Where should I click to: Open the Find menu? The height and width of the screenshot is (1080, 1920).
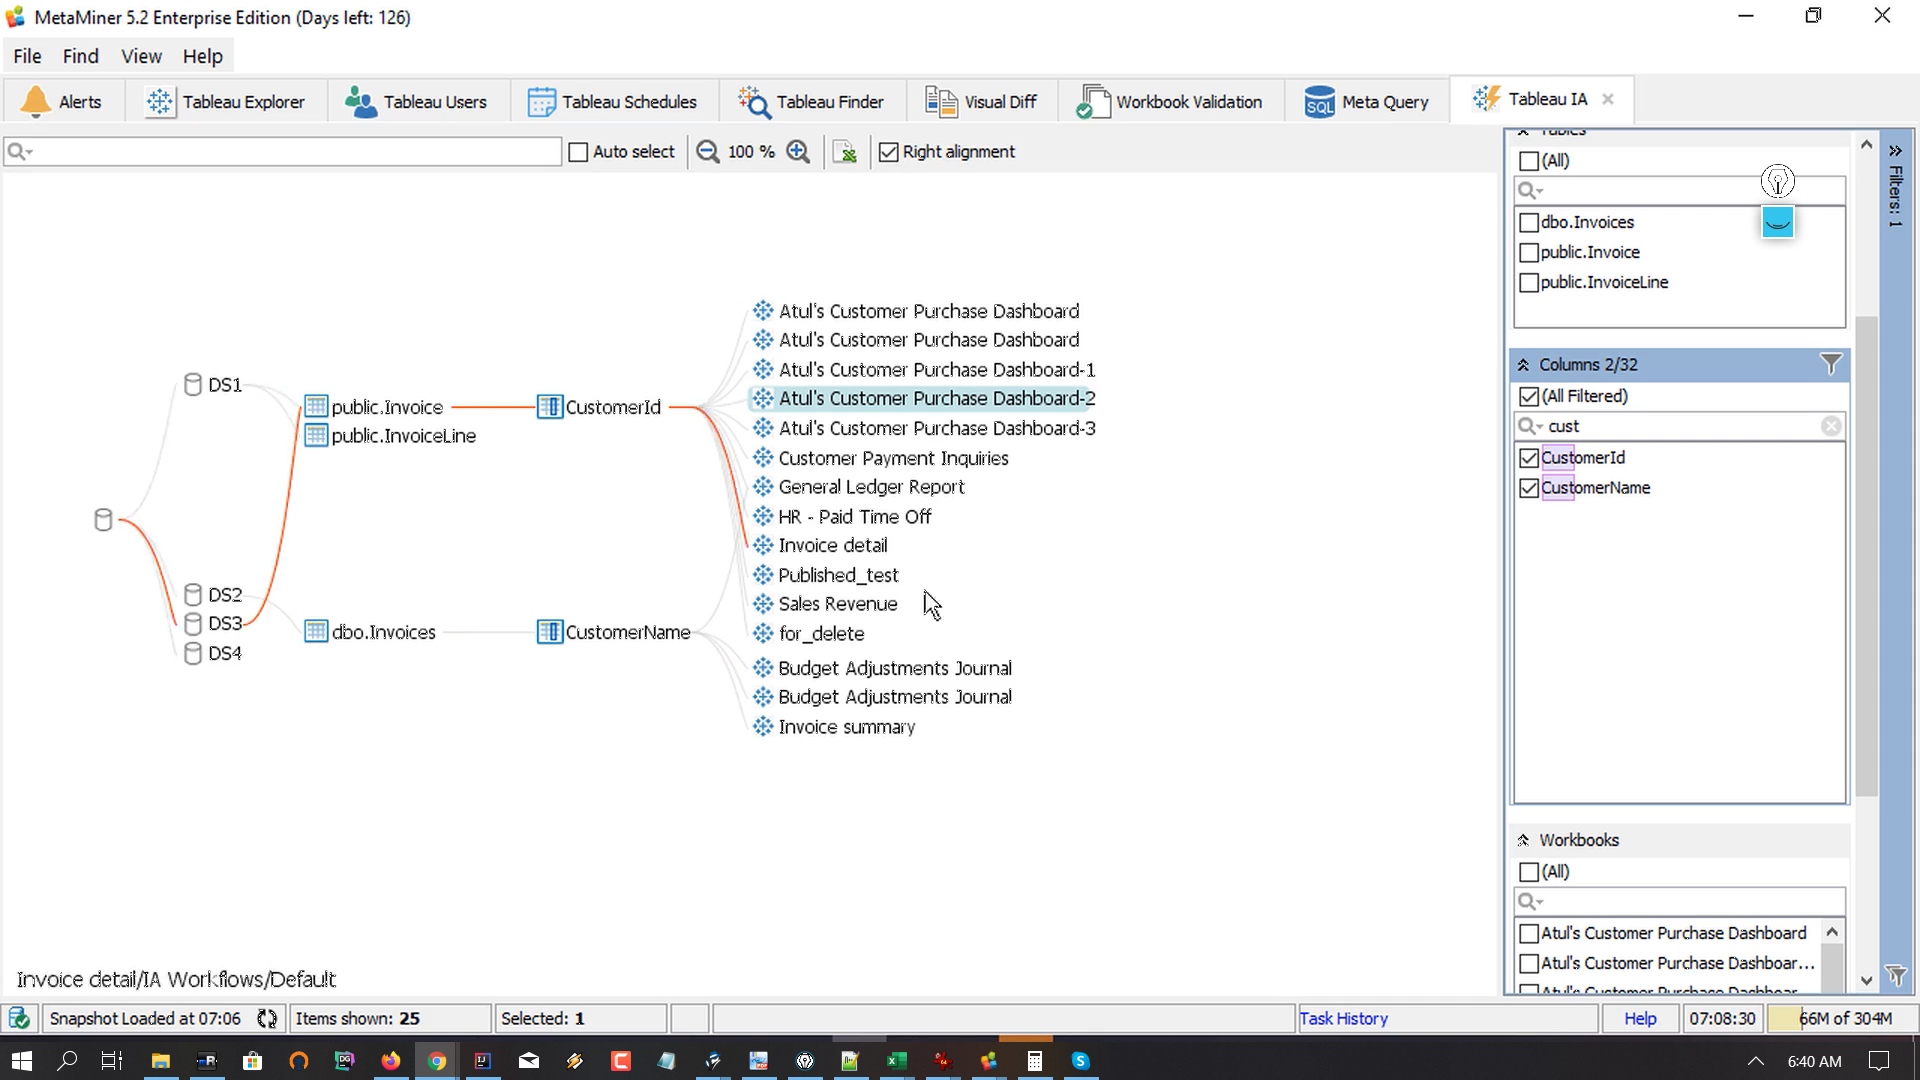80,56
